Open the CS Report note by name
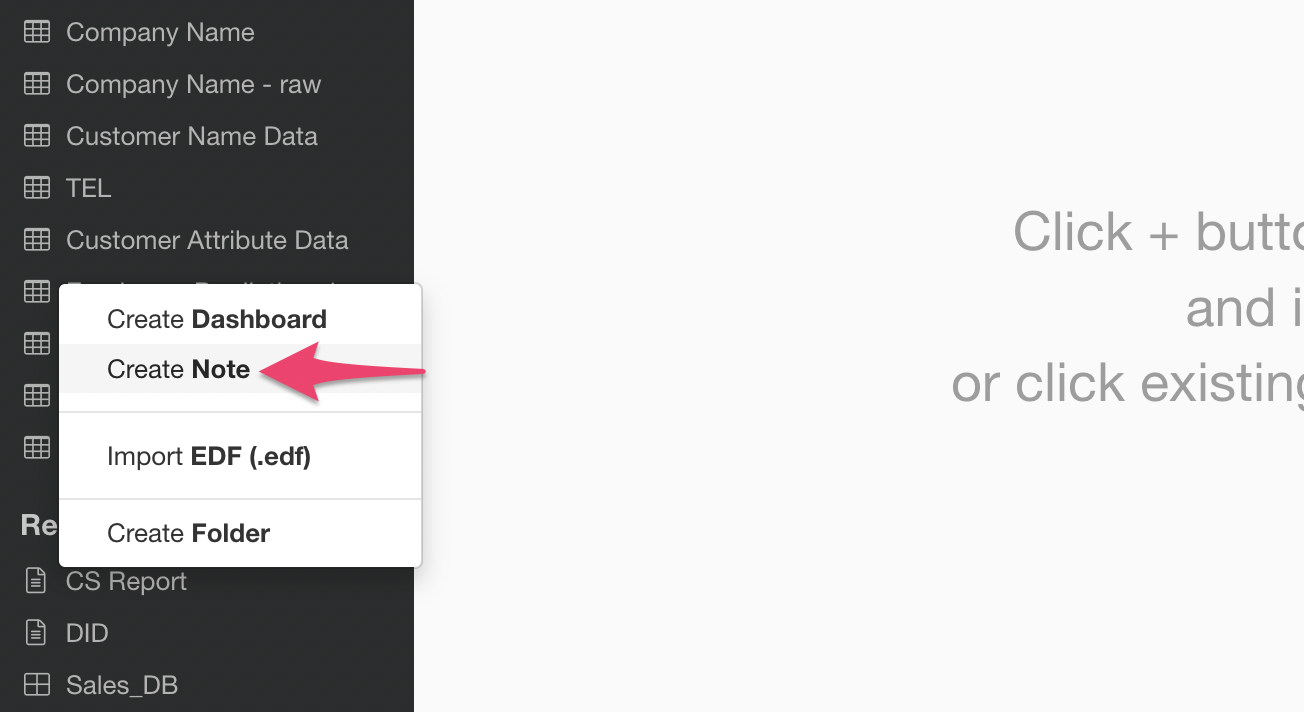 (126, 582)
